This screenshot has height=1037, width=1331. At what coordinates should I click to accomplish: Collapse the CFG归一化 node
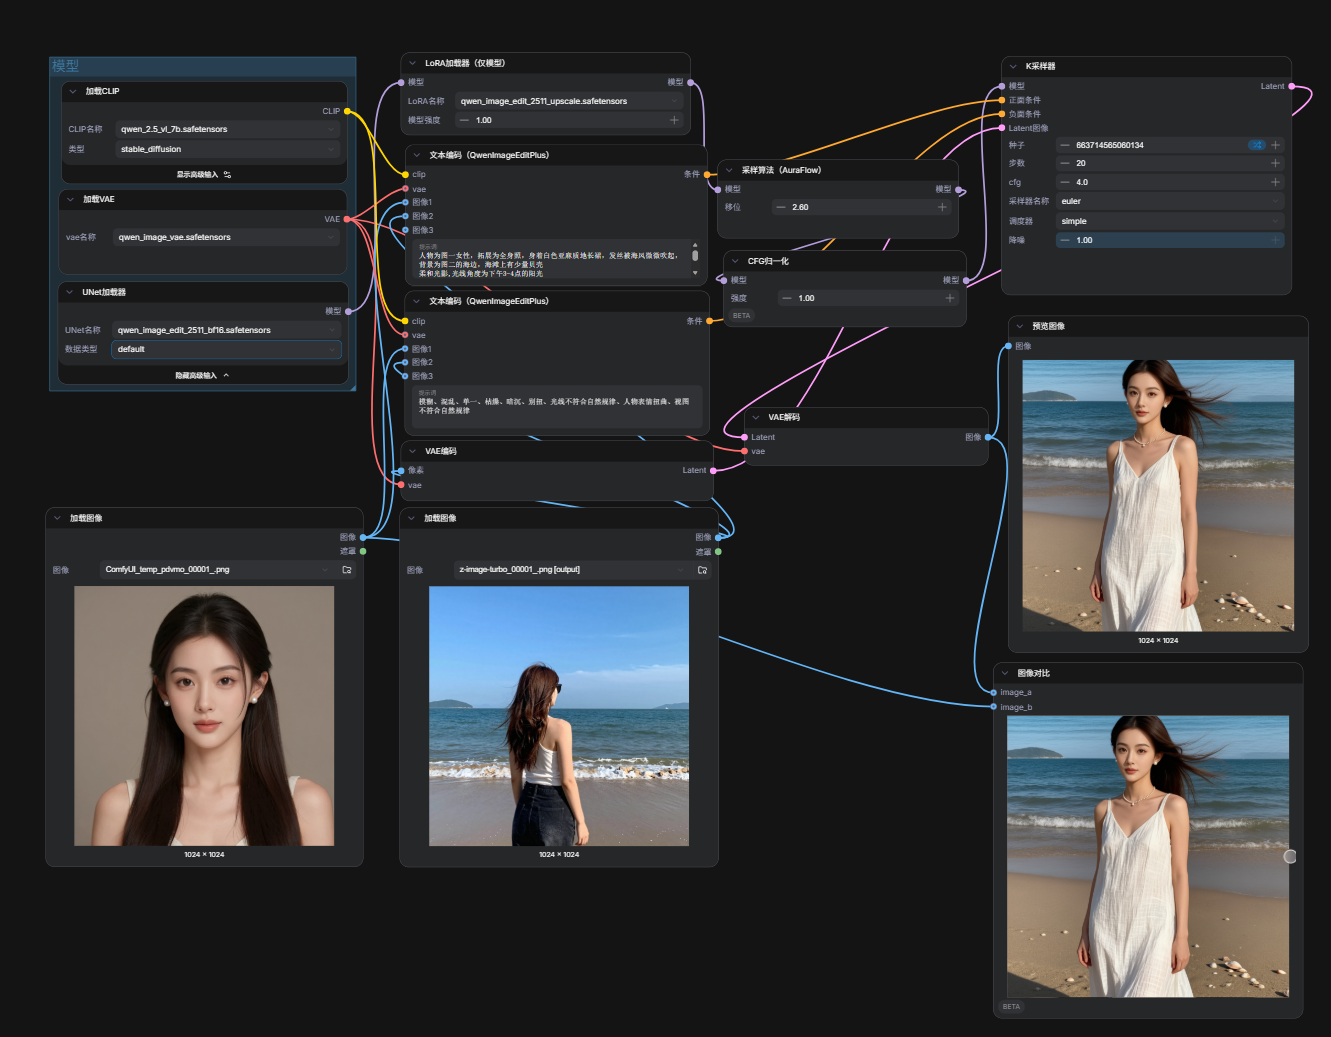[x=735, y=261]
